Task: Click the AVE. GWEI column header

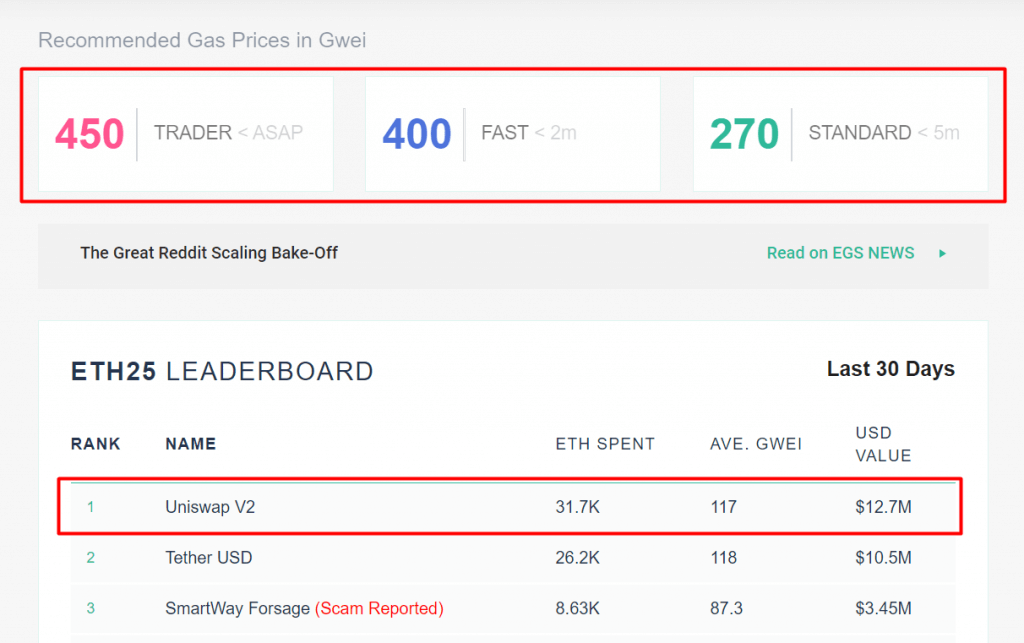Action: coord(756,444)
